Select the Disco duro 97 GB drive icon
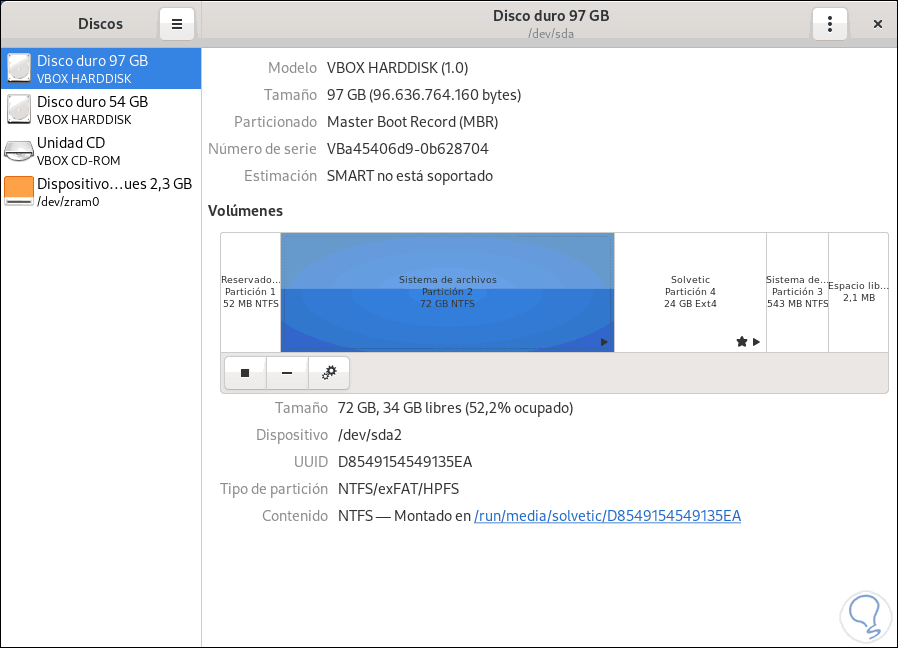Image resolution: width=898 pixels, height=648 pixels. pyautogui.click(x=19, y=68)
